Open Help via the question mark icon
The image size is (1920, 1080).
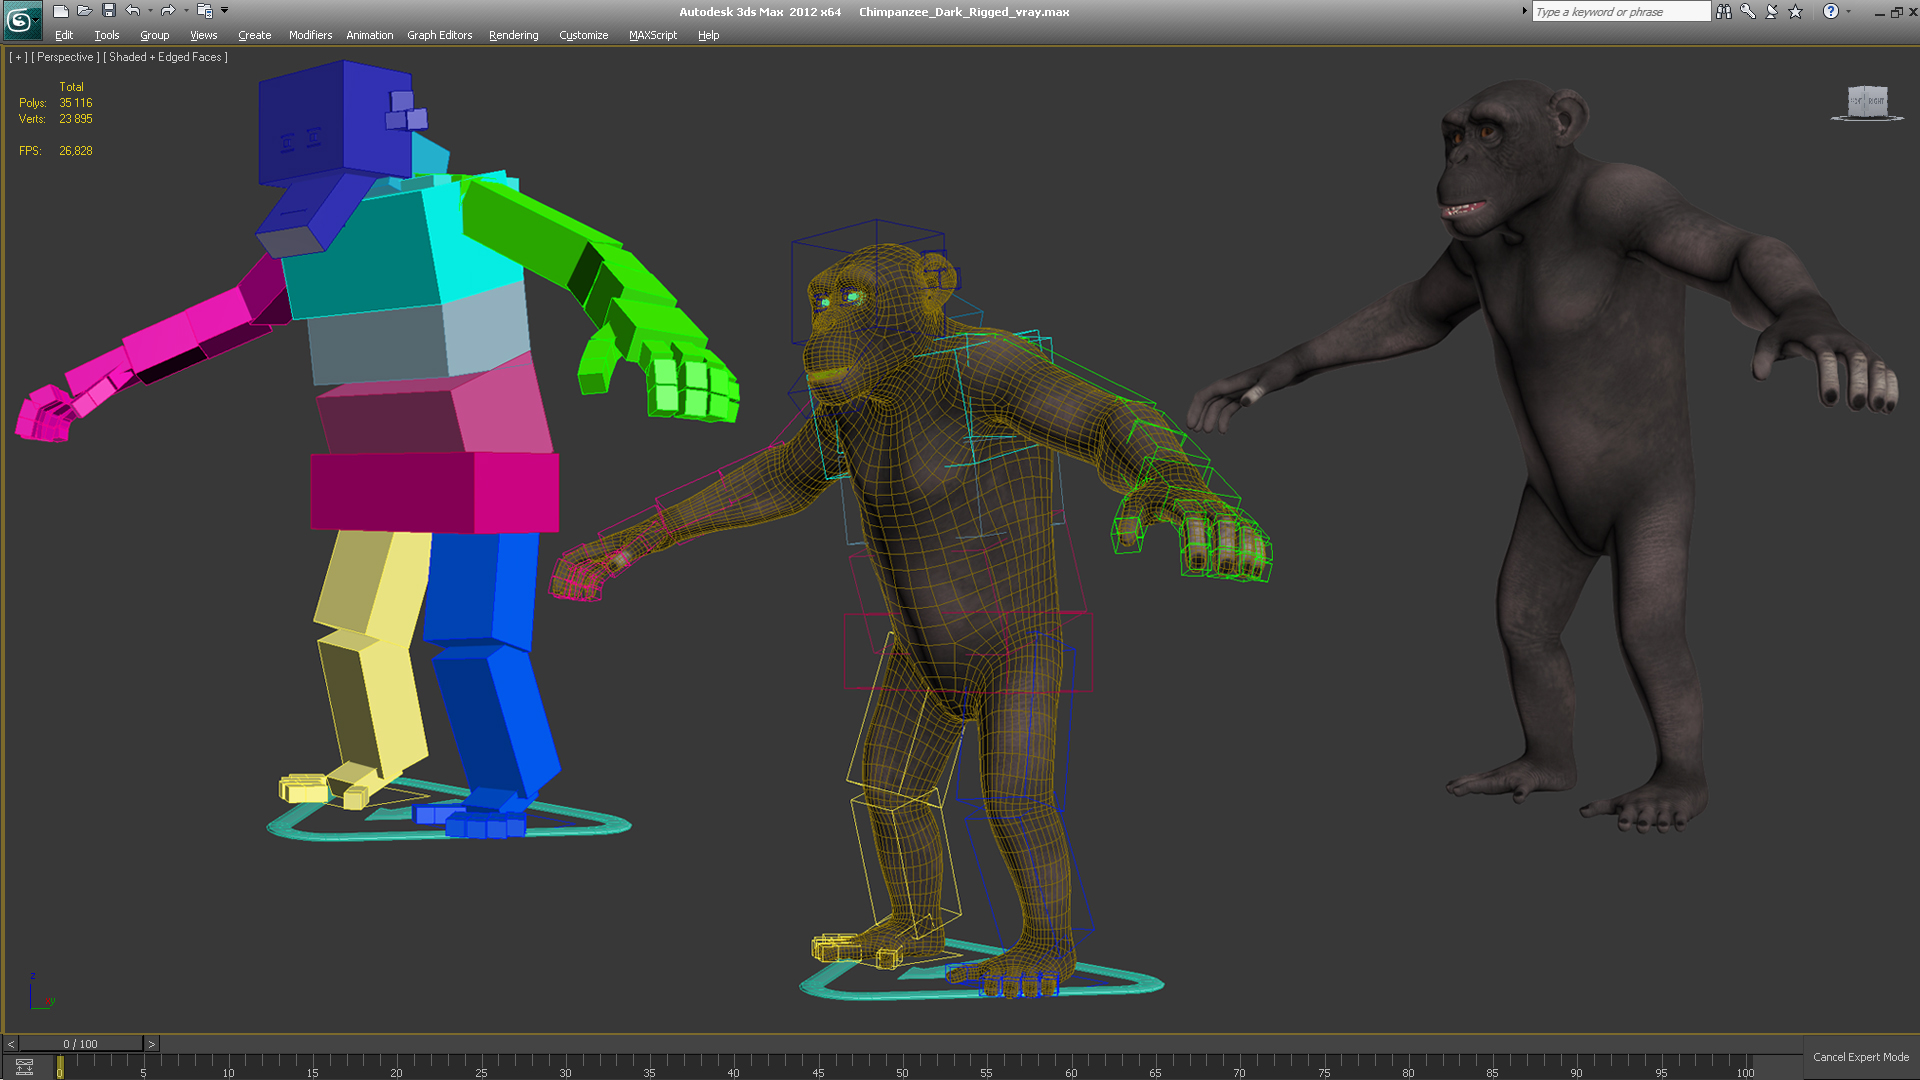tap(1831, 11)
